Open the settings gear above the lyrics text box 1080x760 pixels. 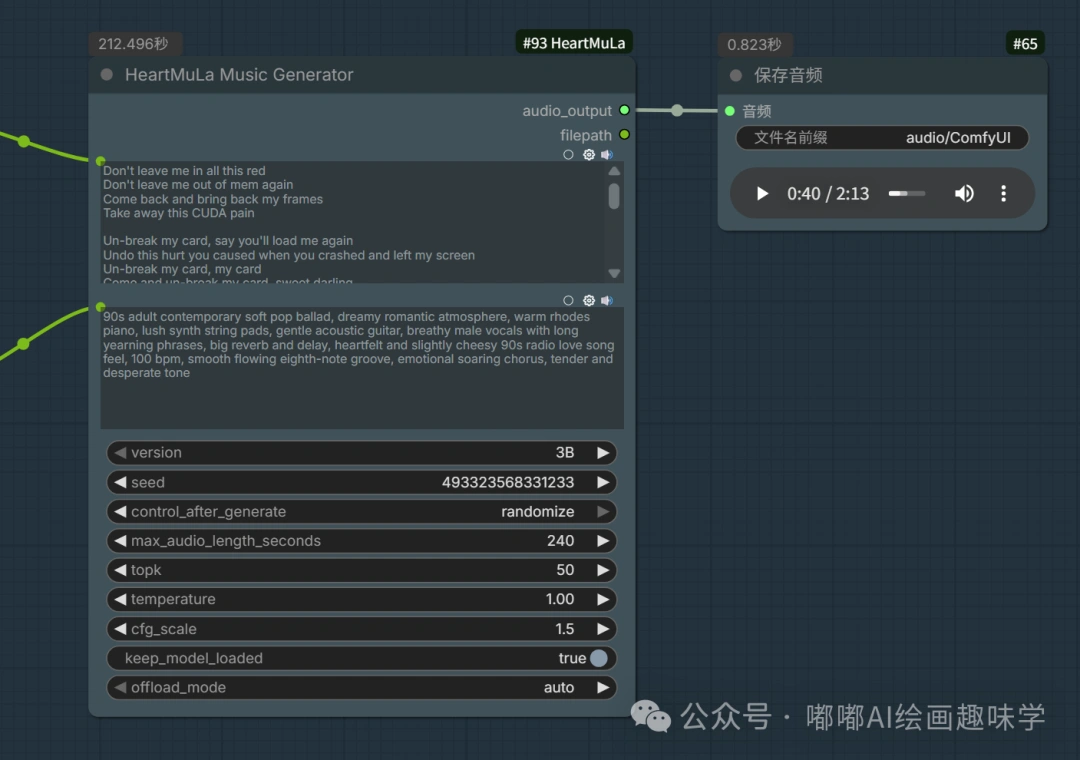[588, 155]
